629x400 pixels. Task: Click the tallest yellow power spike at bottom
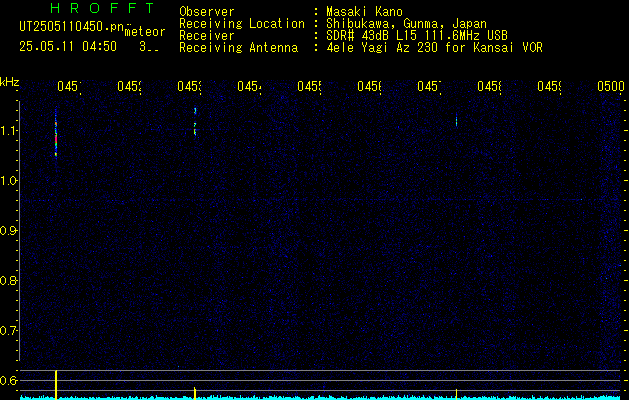(x=56, y=385)
